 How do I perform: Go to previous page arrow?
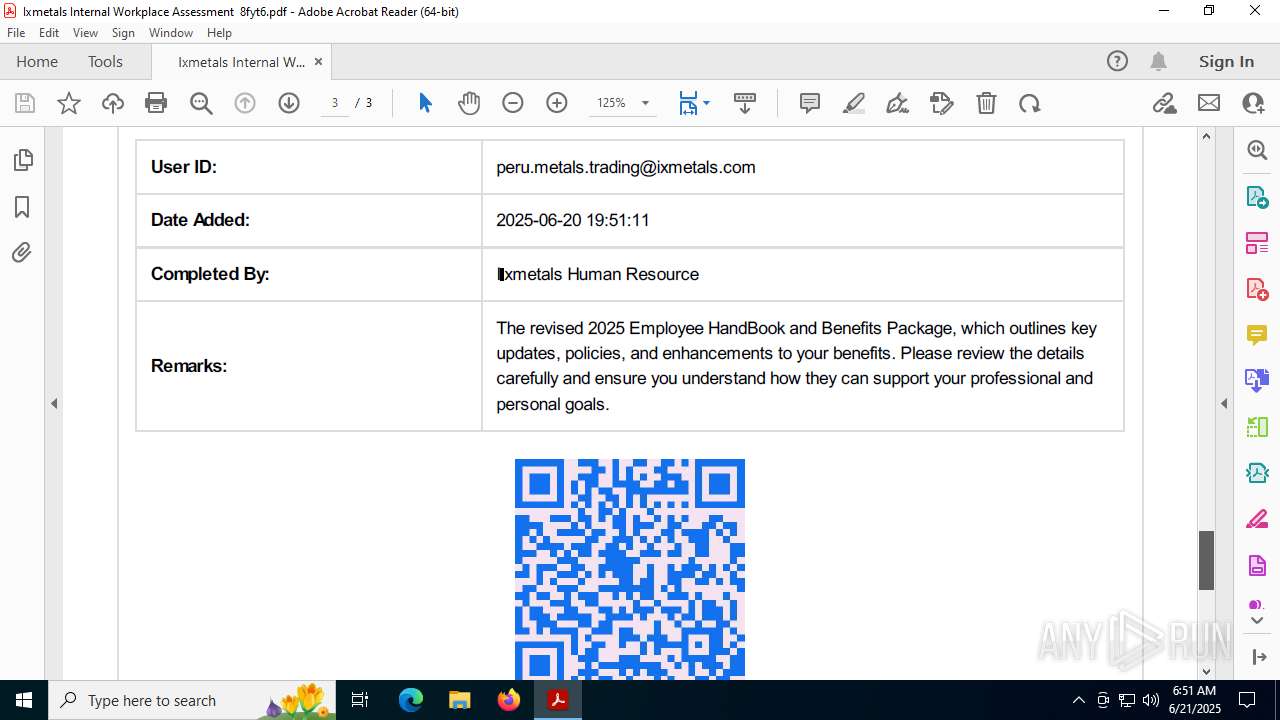[x=245, y=103]
